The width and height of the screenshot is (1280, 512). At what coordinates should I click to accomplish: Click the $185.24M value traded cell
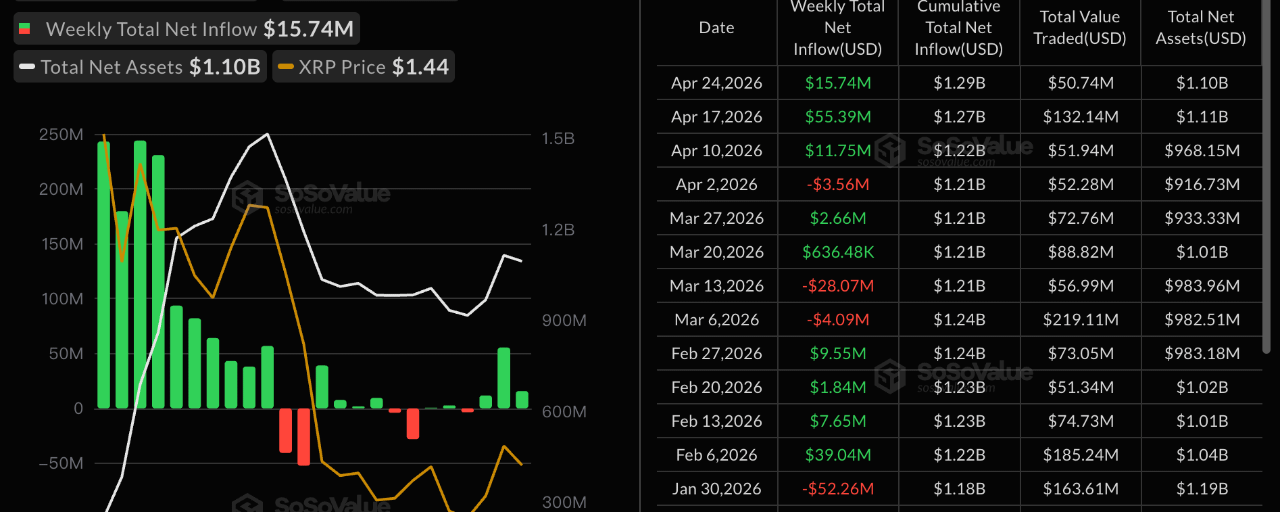(1080, 455)
